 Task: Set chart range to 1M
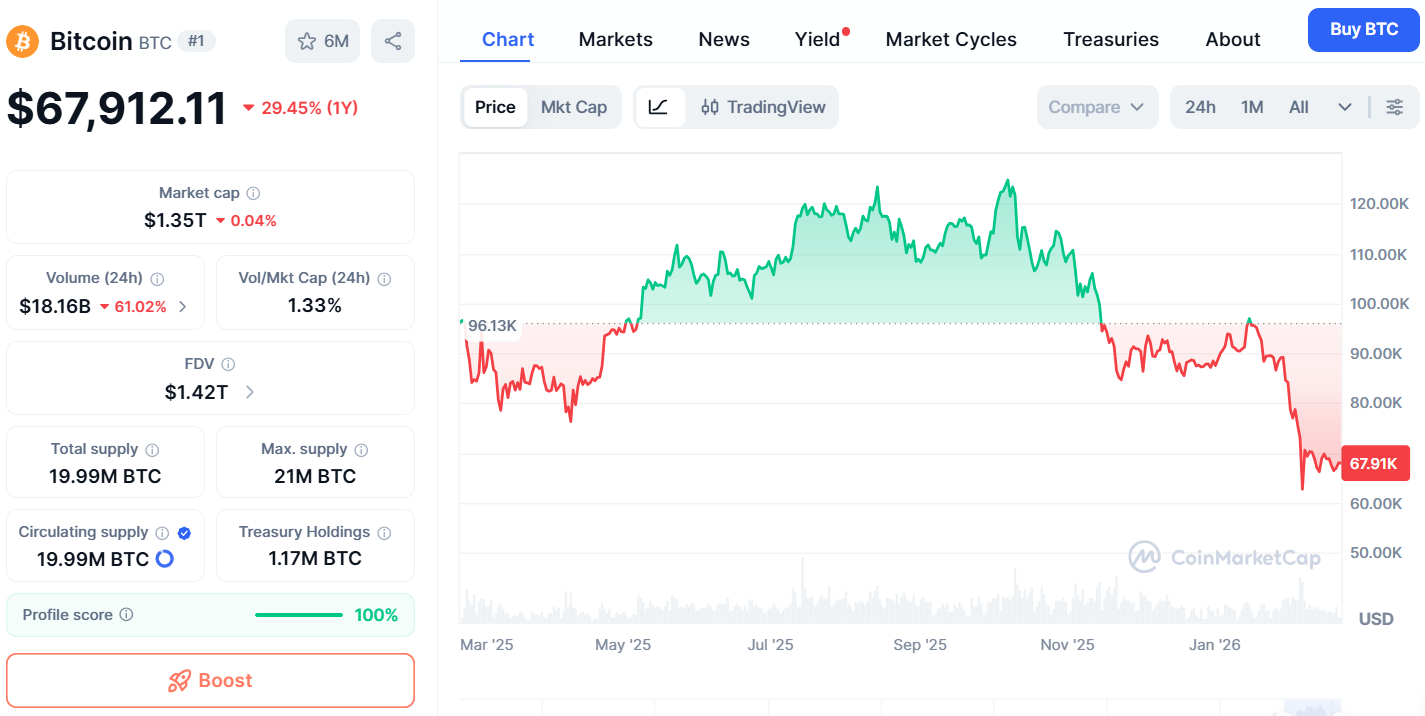(x=1252, y=107)
